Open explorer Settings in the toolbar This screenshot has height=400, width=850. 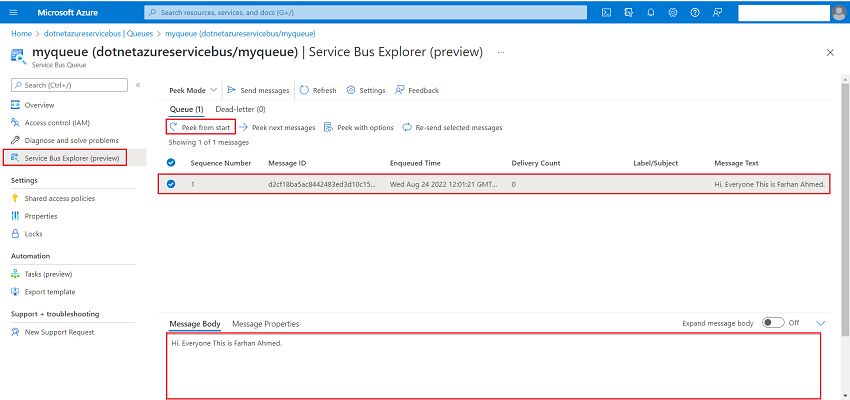[366, 91]
